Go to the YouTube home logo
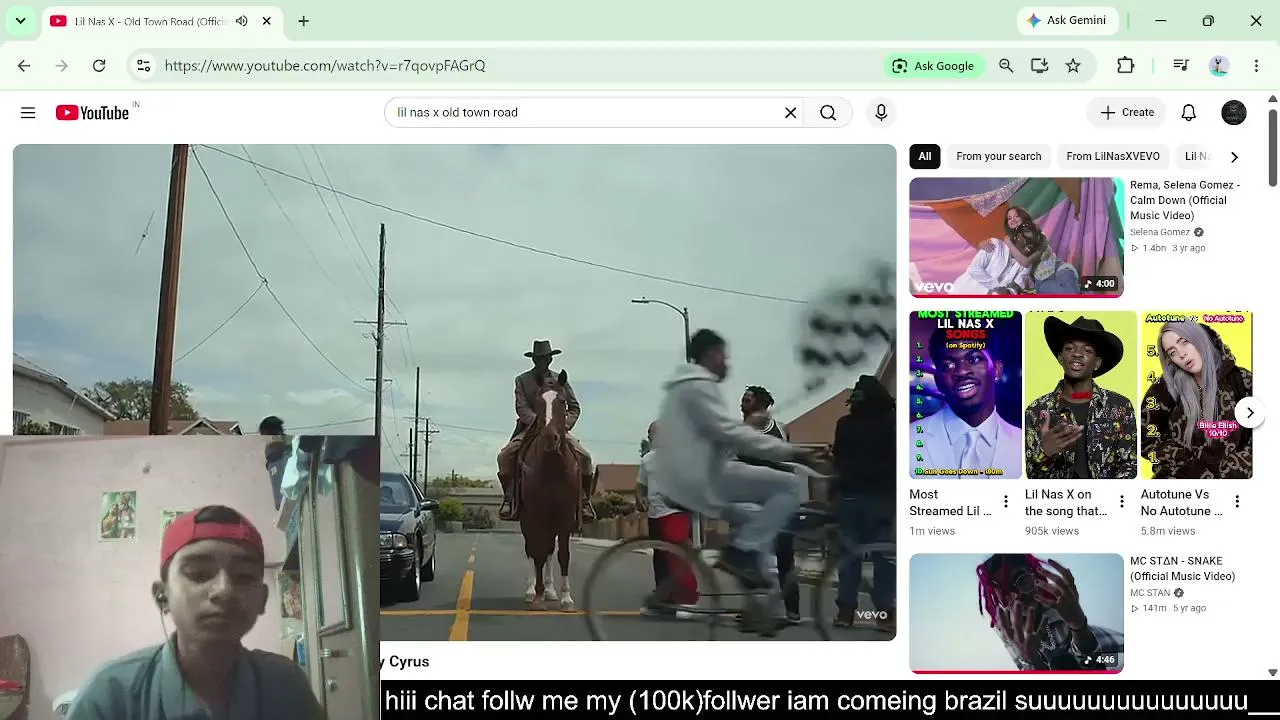1280x720 pixels. pos(92,113)
